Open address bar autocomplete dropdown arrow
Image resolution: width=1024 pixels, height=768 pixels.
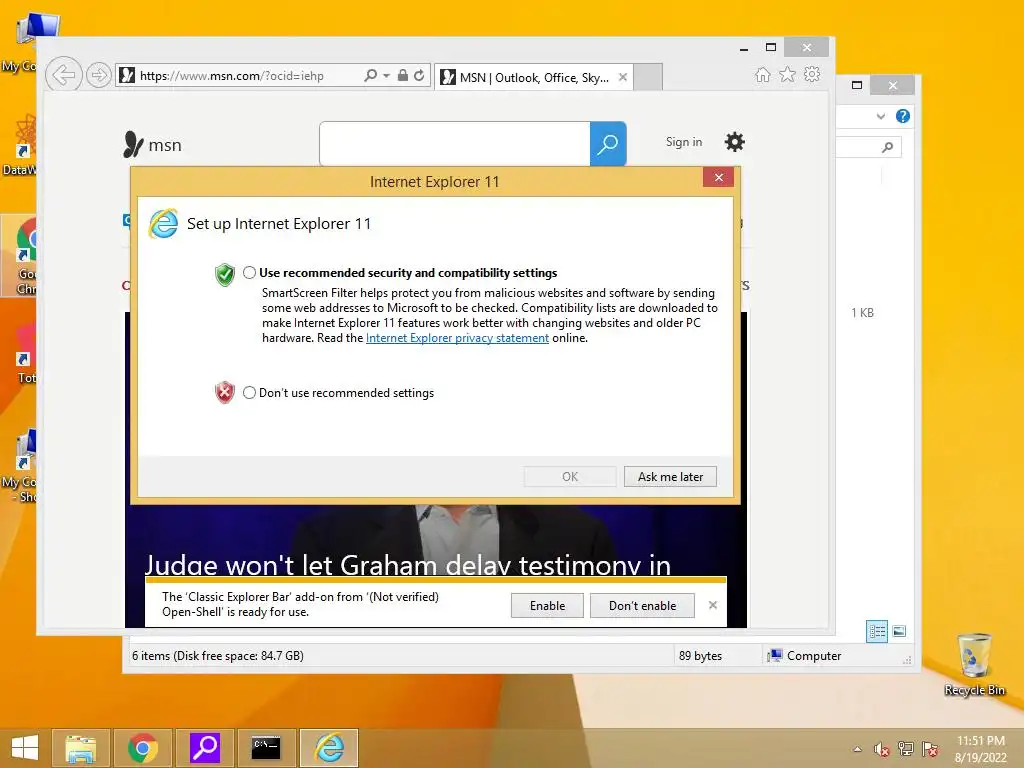[386, 76]
